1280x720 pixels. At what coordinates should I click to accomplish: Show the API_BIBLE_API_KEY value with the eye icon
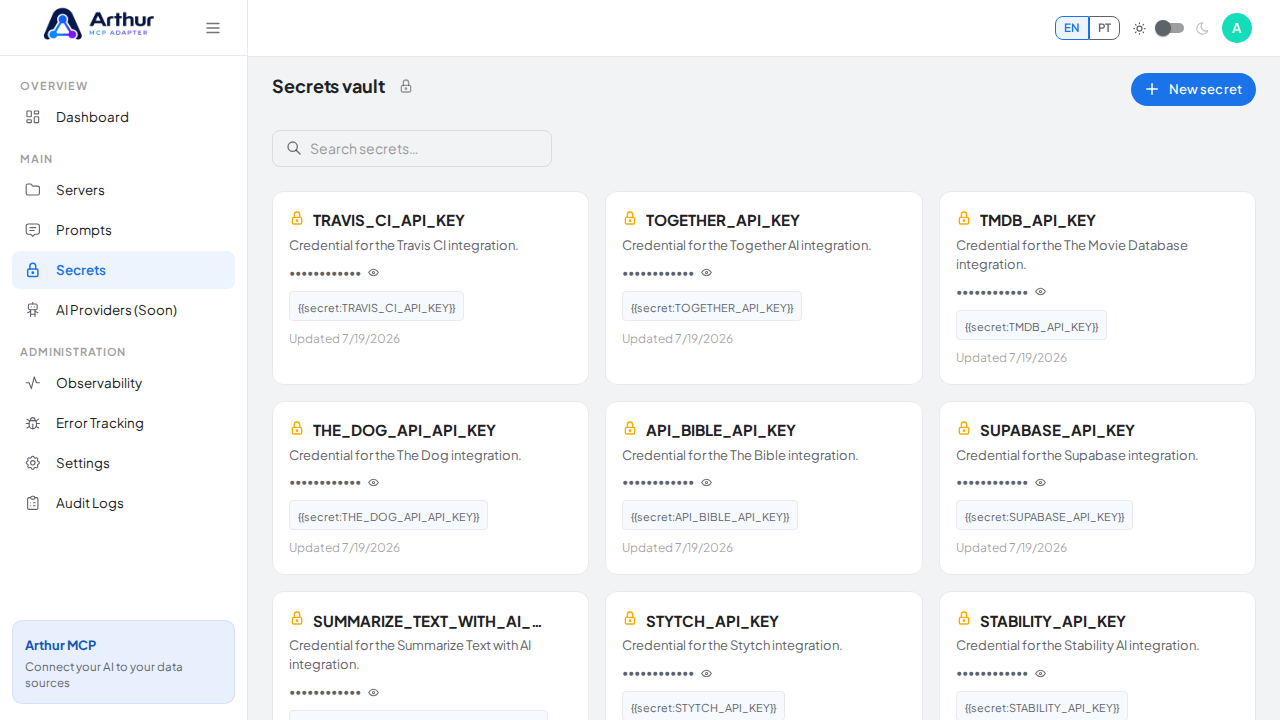click(x=707, y=482)
